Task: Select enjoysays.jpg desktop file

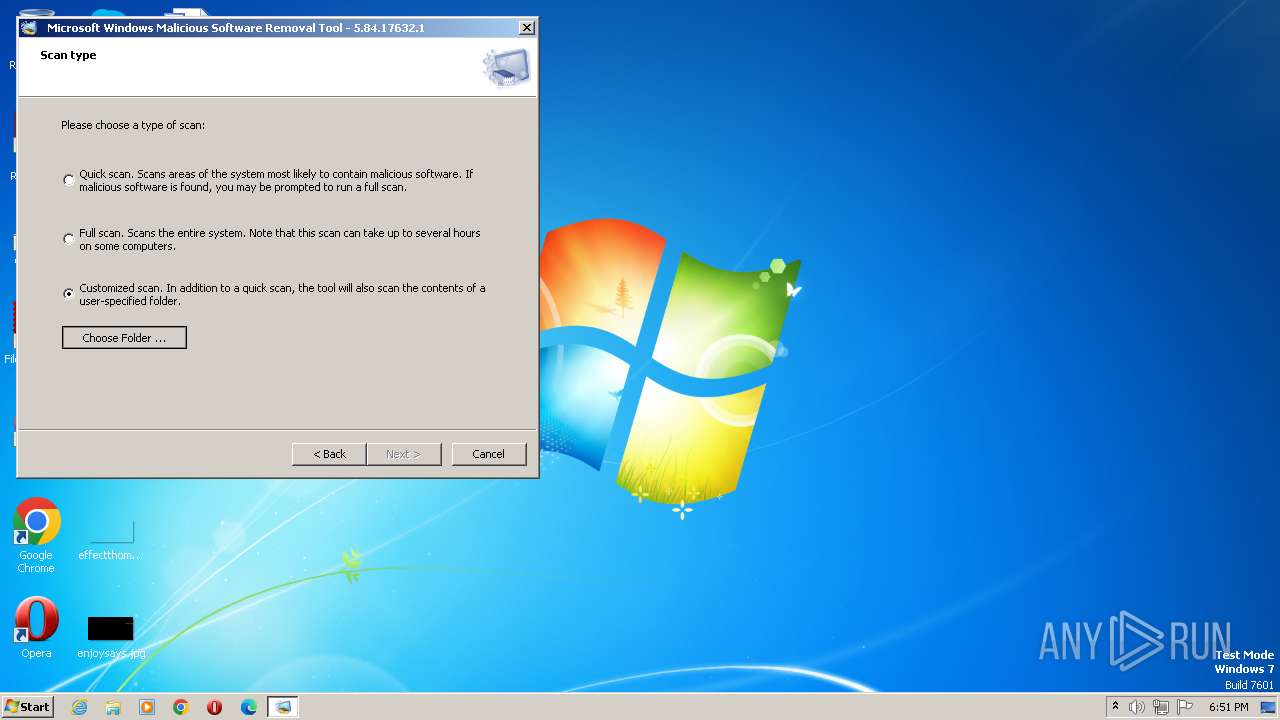Action: click(111, 637)
